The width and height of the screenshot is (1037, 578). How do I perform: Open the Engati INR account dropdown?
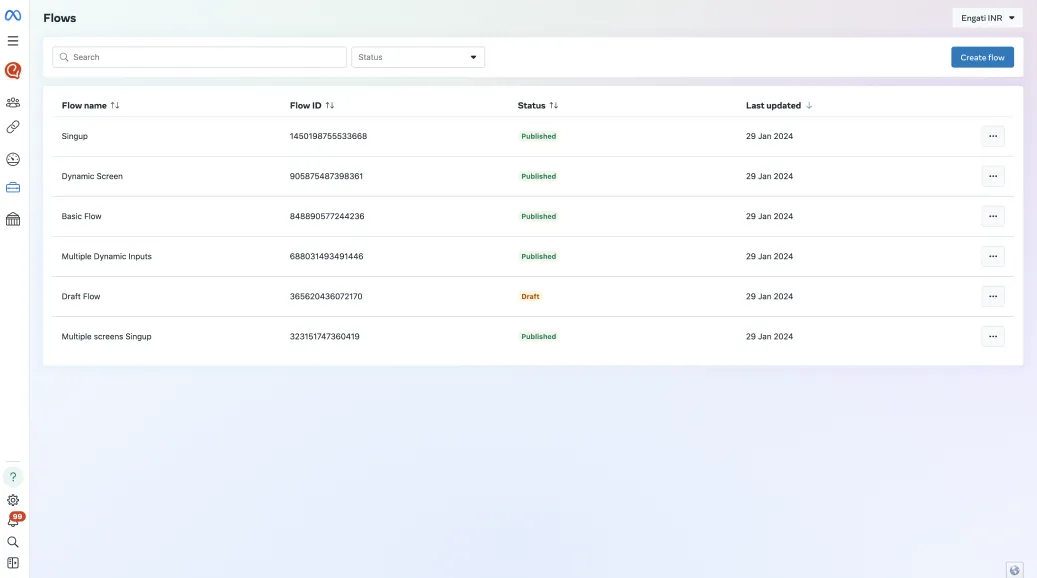point(985,17)
